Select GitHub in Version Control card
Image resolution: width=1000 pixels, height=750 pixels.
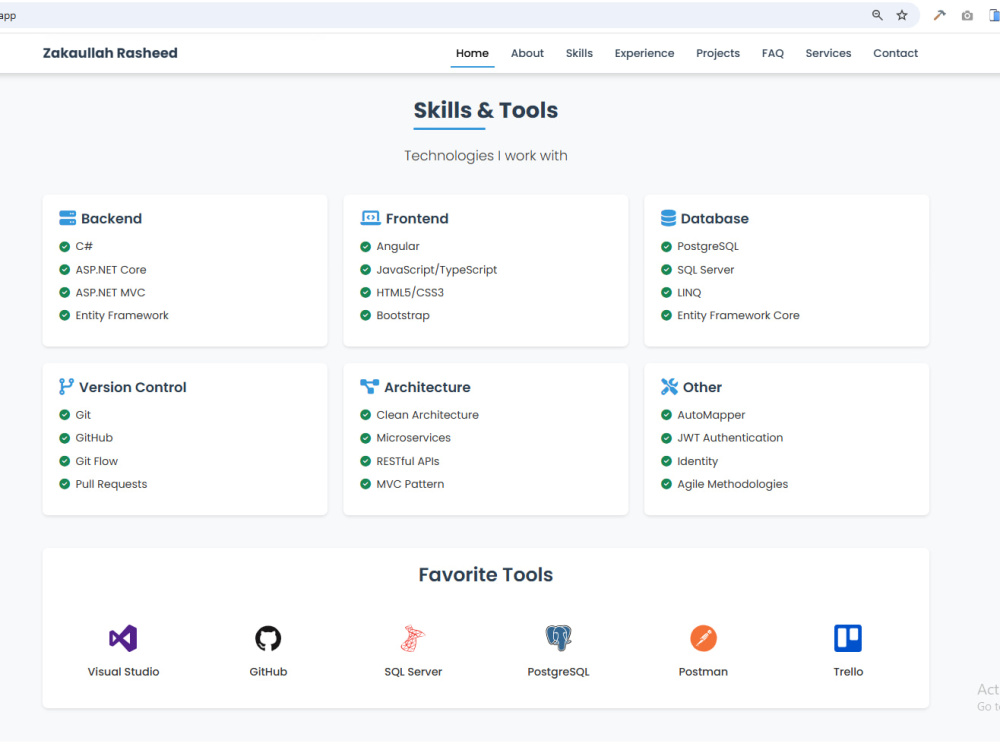[x=94, y=438]
